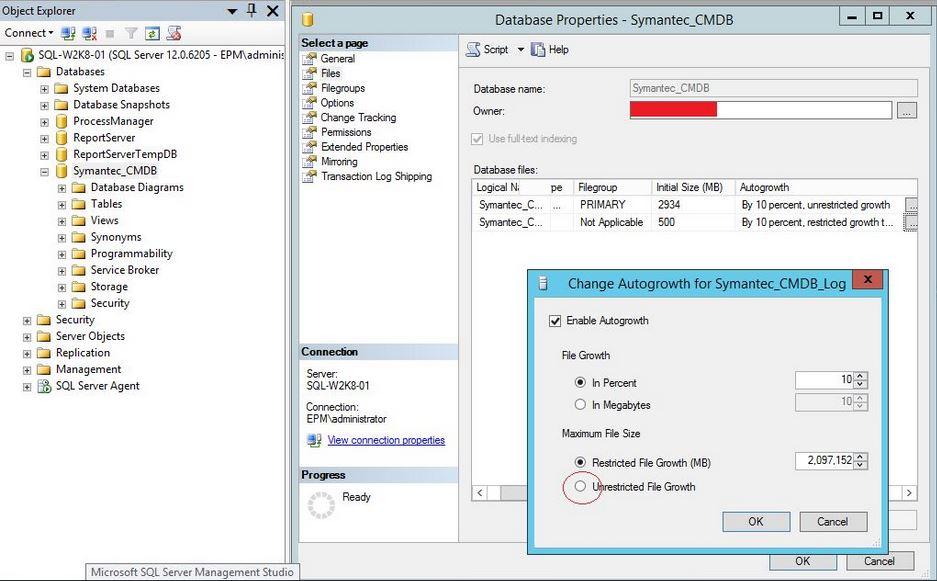
Task: Click the Symantec_CMDB database icon
Action: coord(61,171)
